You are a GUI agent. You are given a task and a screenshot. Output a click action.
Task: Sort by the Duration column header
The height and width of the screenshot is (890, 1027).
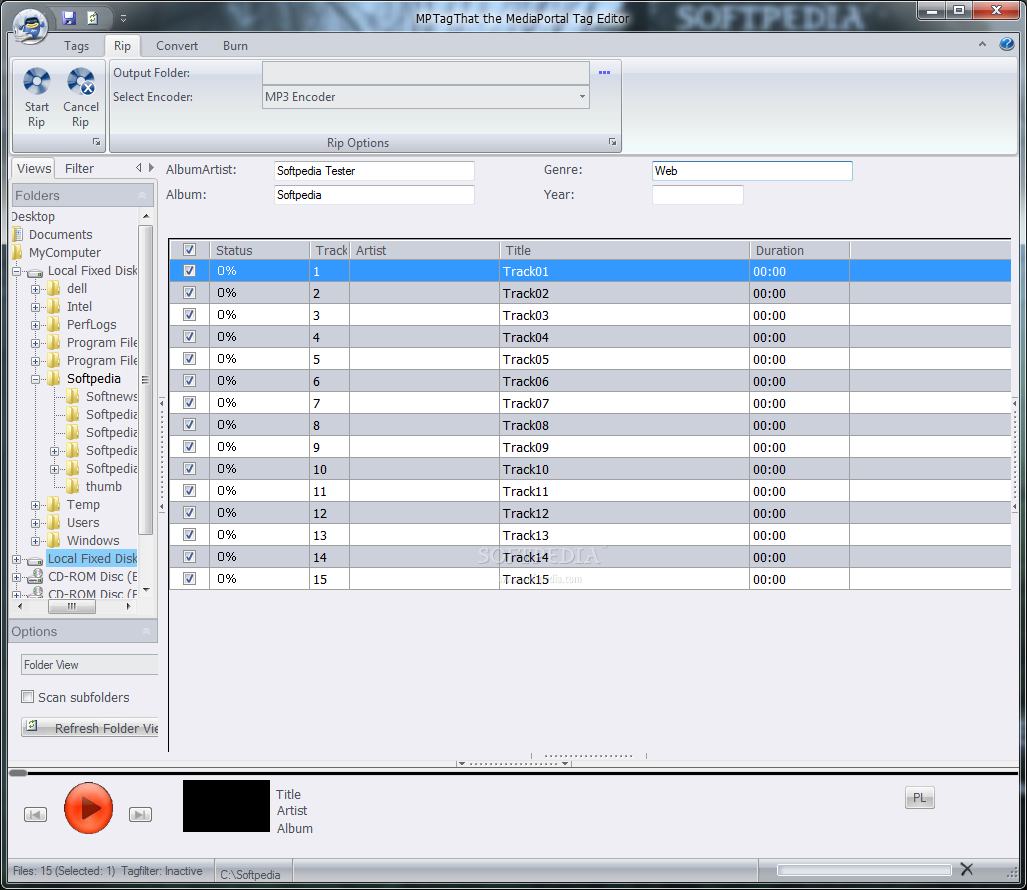[x=800, y=250]
